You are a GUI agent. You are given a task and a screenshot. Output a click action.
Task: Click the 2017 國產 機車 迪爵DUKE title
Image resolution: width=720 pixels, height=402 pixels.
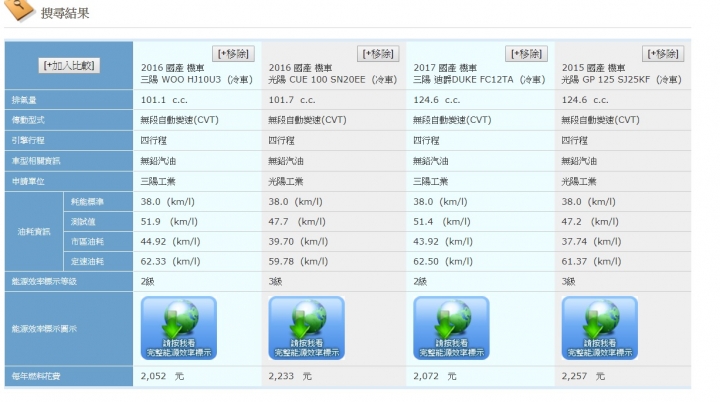(479, 74)
